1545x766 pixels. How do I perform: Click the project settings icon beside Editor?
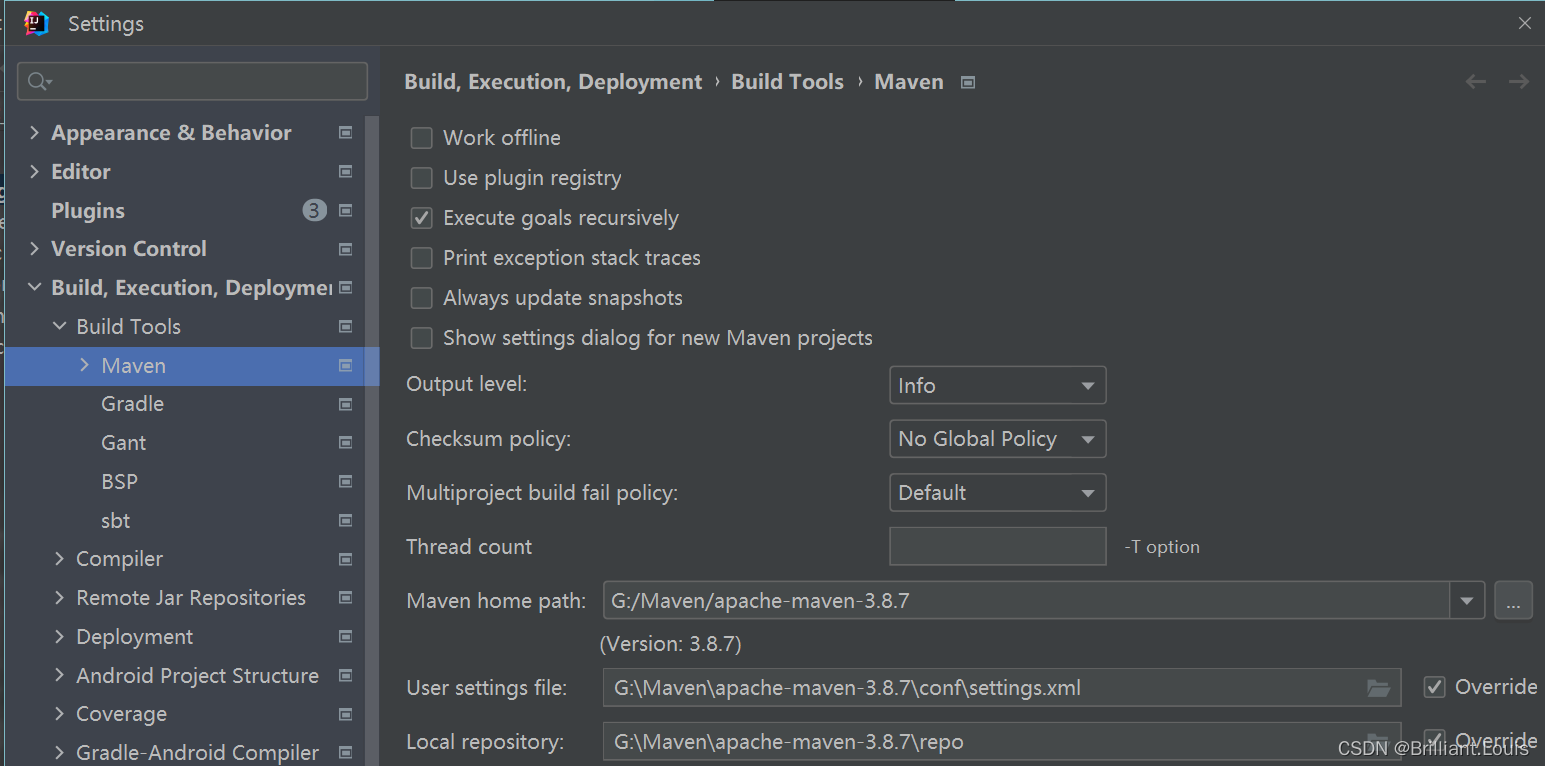[x=346, y=172]
